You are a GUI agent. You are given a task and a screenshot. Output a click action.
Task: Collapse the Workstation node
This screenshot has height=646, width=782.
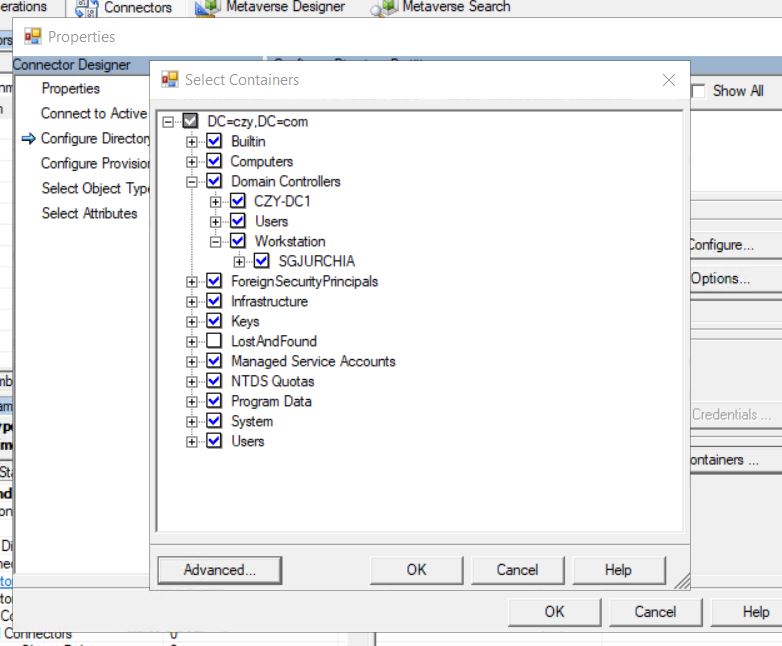click(215, 242)
